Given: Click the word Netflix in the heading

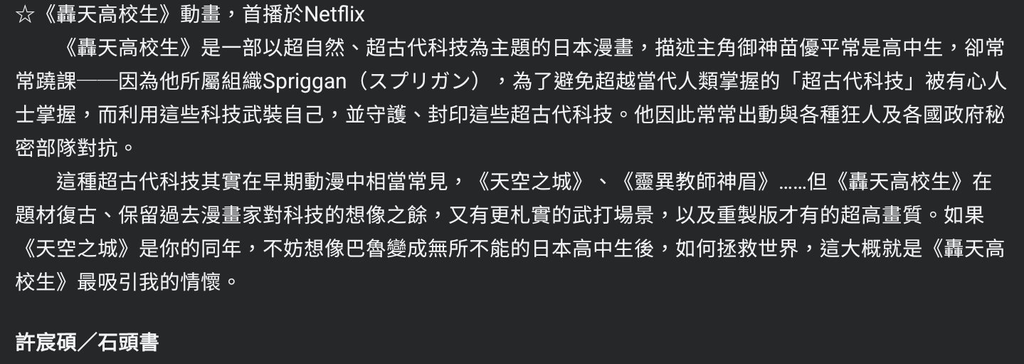Looking at the screenshot, I should tap(334, 15).
